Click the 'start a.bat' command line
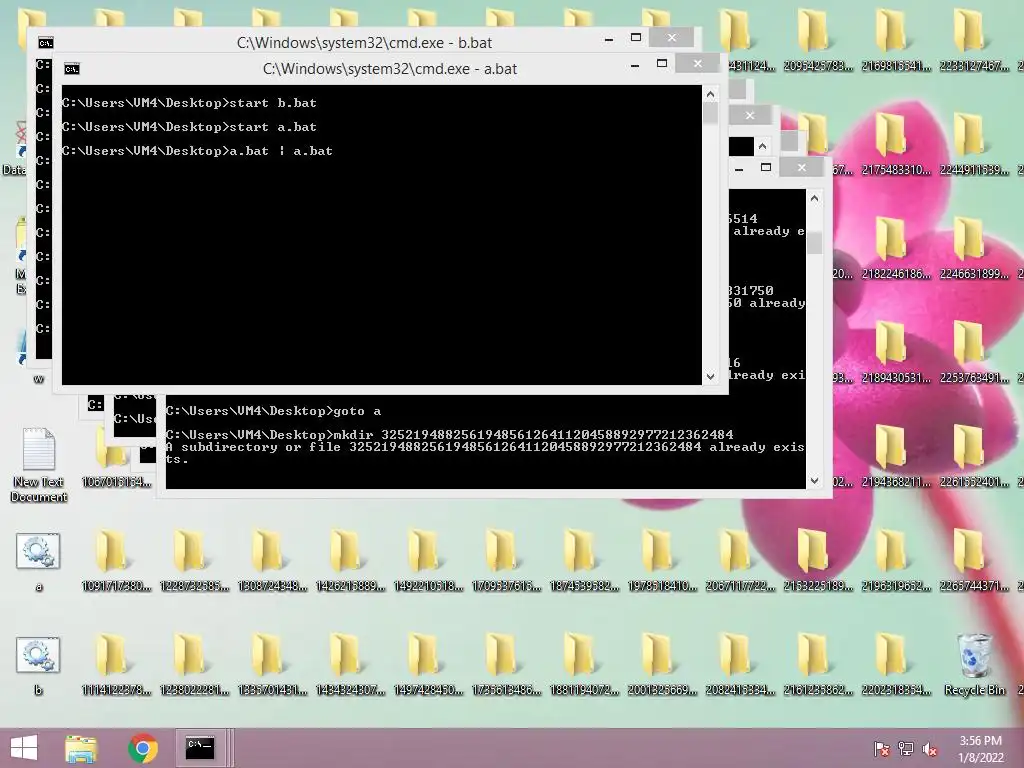Image resolution: width=1024 pixels, height=768 pixels. [x=189, y=127]
